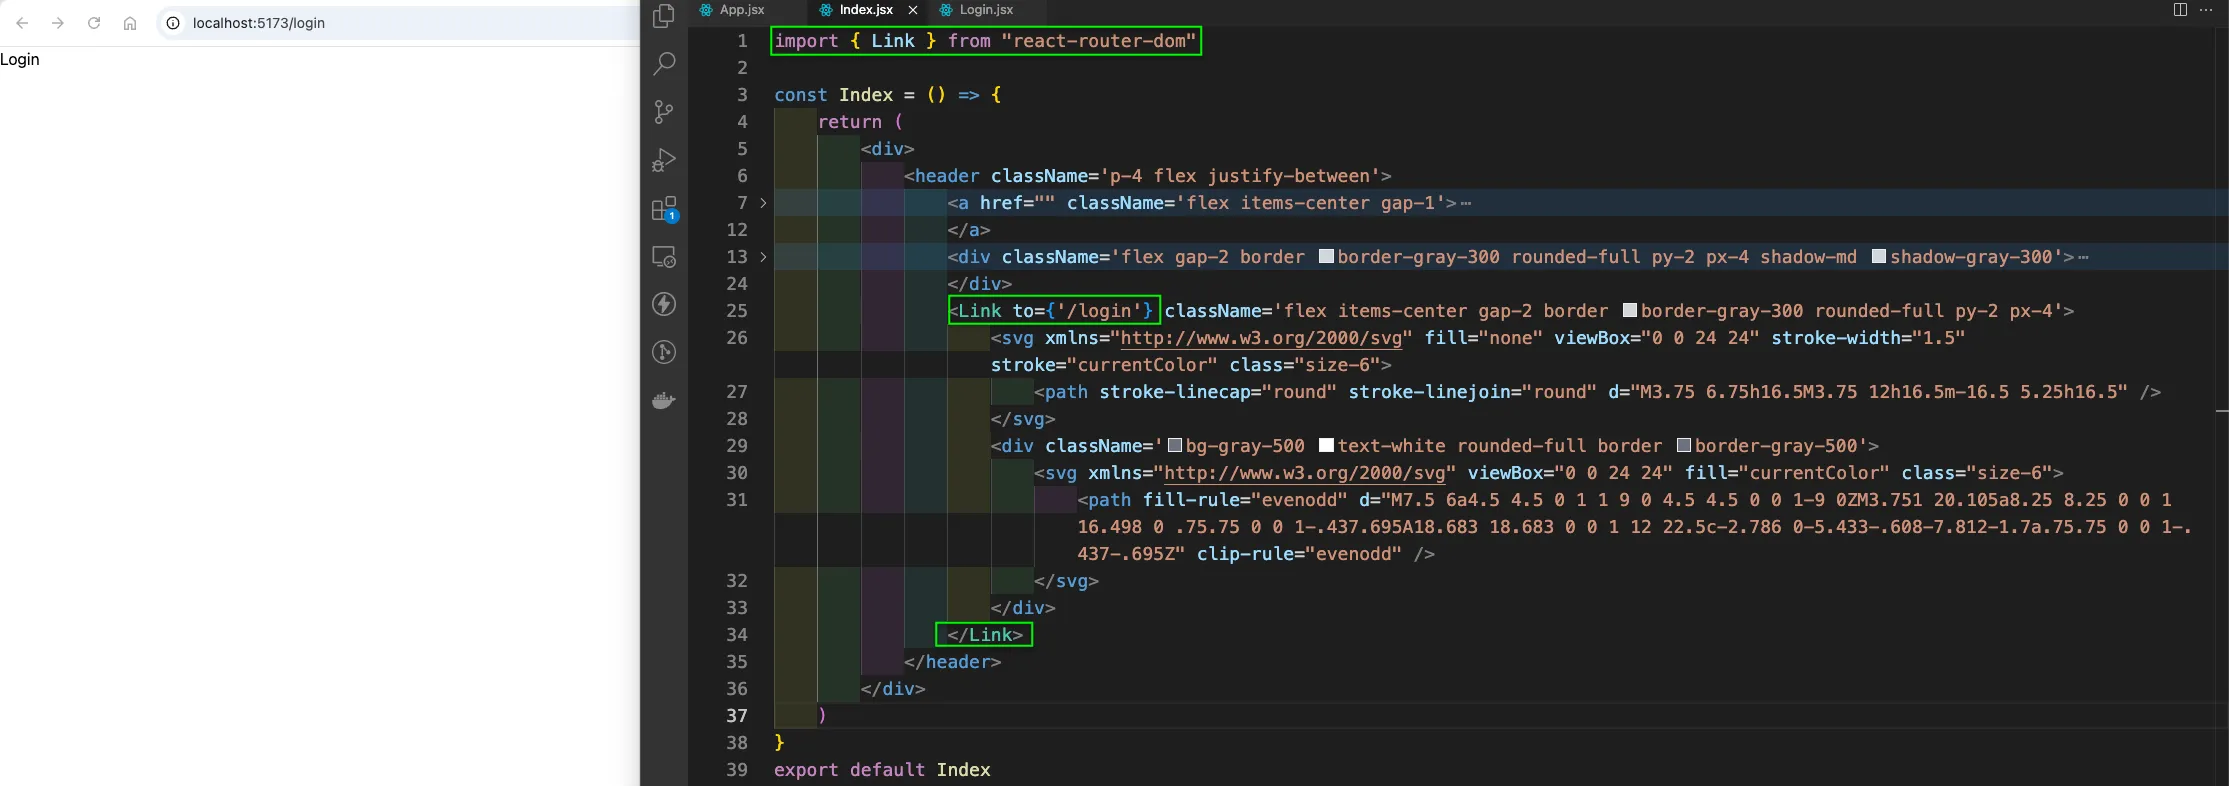Open border-gray-300 color swatch on line 13
Viewport: 2229px width, 786px height.
1326,256
